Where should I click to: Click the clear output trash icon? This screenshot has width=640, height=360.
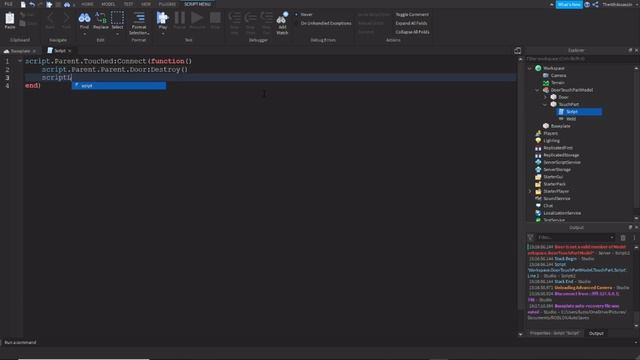[623, 238]
